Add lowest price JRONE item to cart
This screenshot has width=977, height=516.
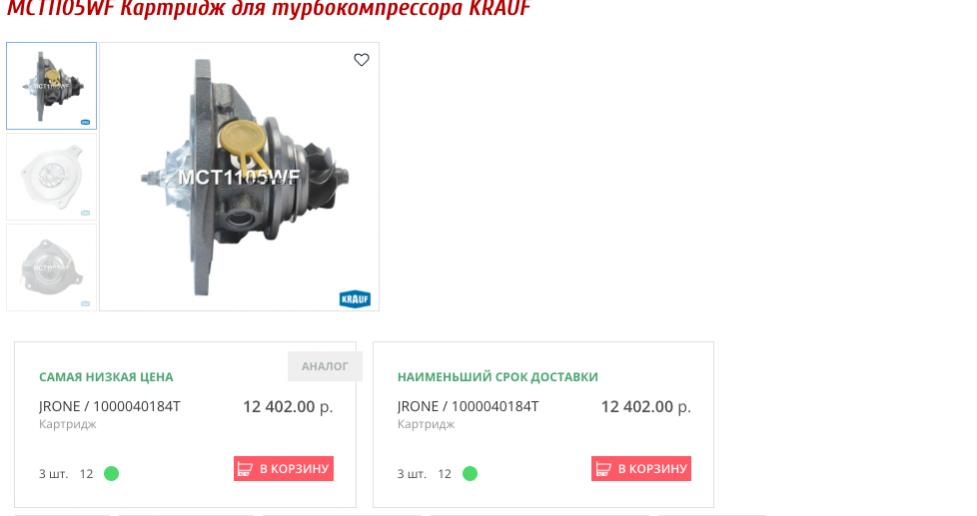pos(284,469)
